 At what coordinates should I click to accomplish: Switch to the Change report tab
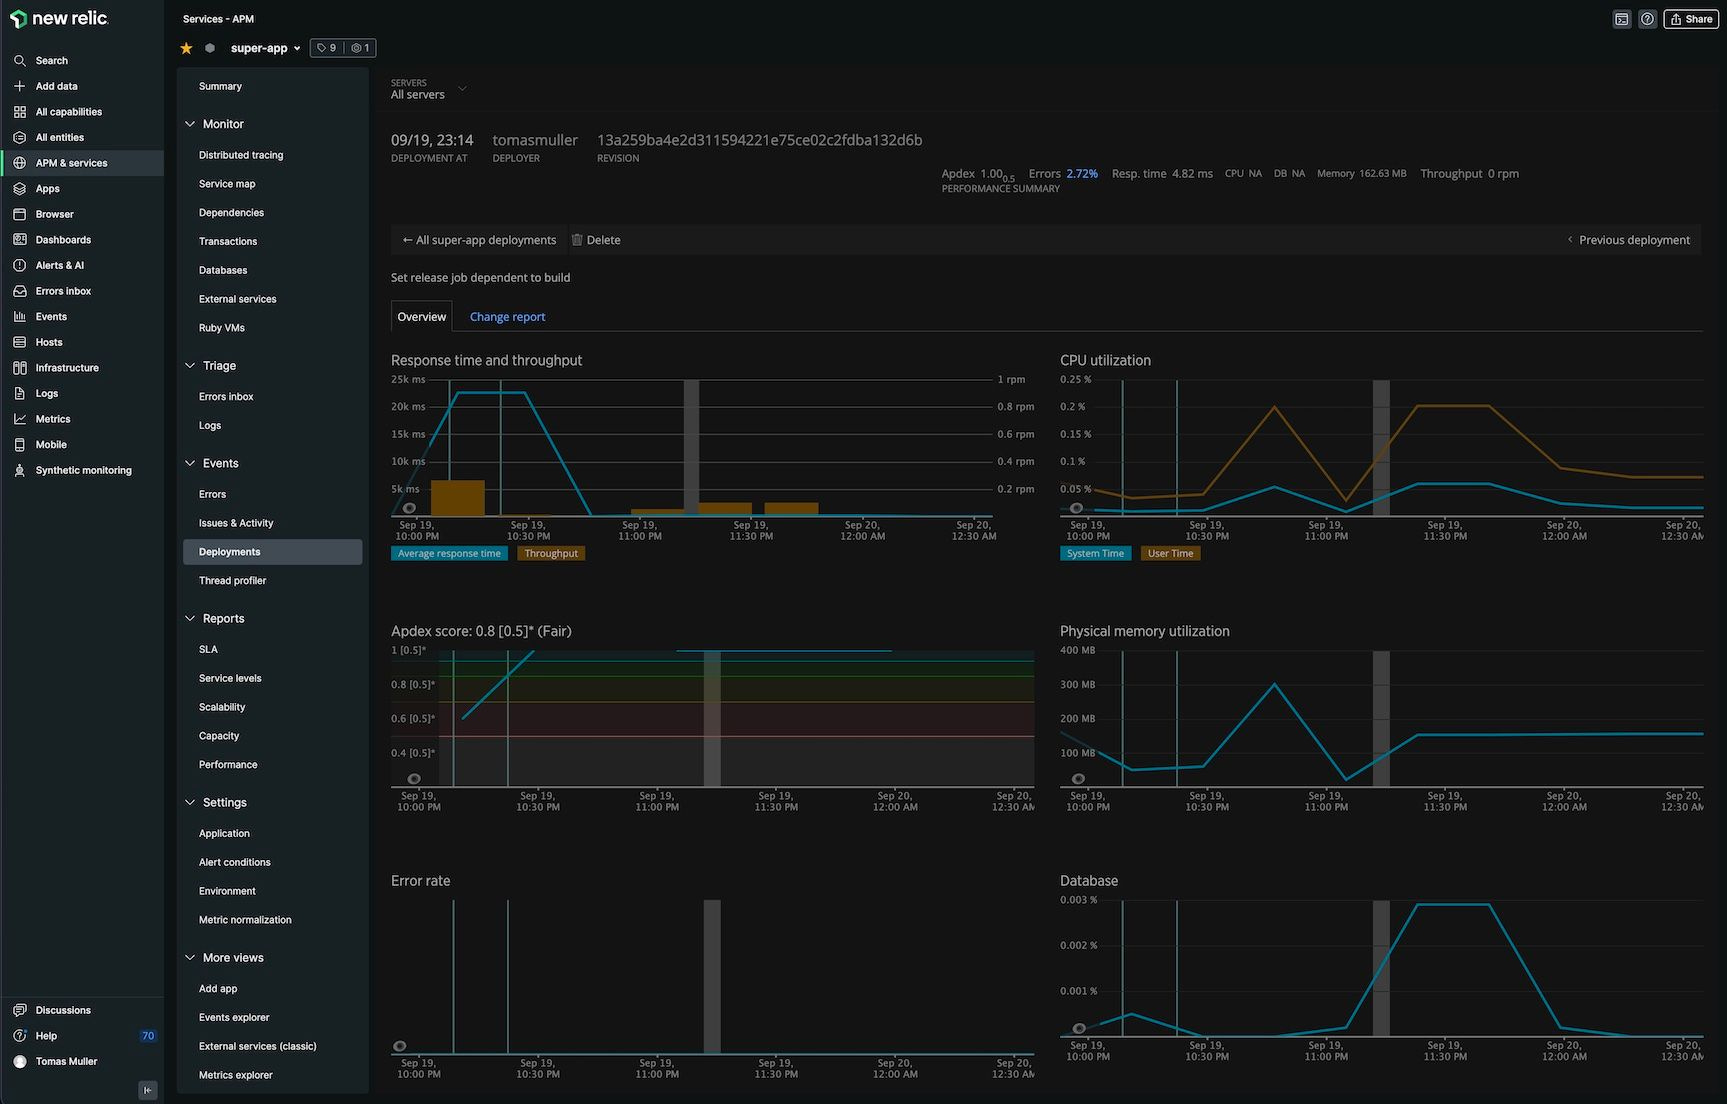tap(507, 317)
